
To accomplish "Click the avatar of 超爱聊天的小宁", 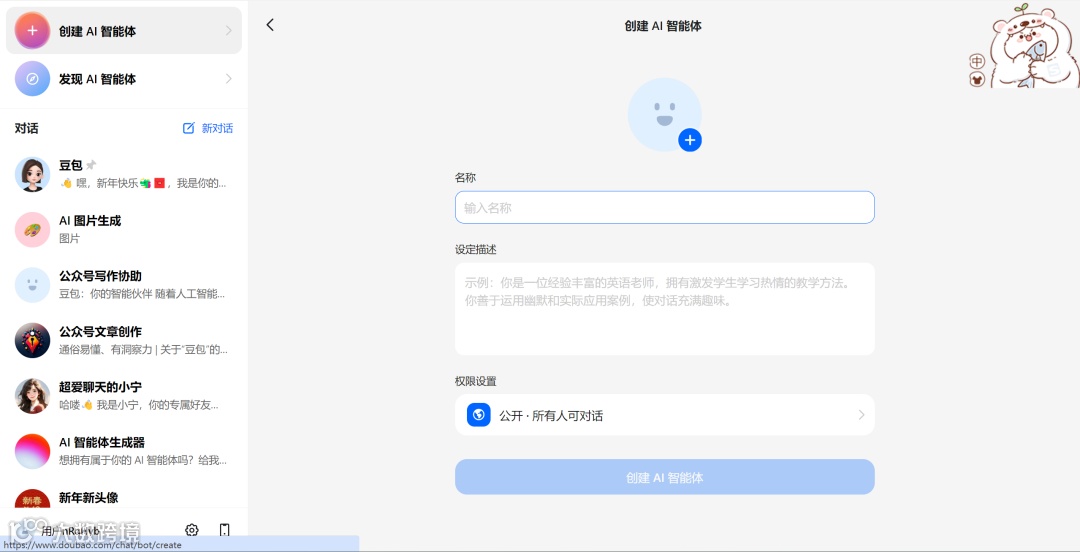I will tap(32, 396).
